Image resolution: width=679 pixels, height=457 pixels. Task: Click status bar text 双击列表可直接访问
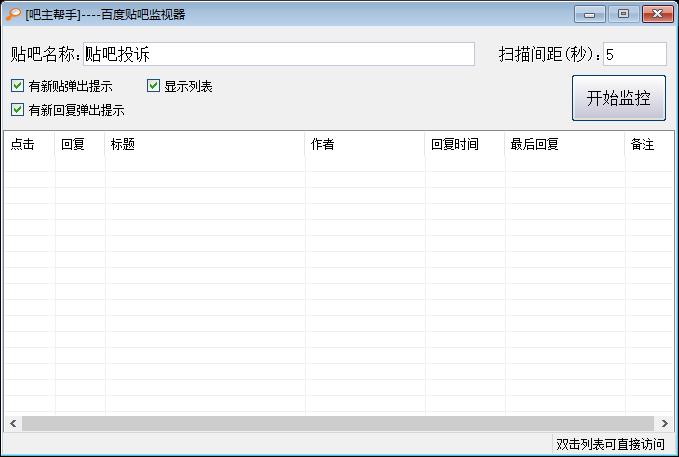pyautogui.click(x=610, y=444)
